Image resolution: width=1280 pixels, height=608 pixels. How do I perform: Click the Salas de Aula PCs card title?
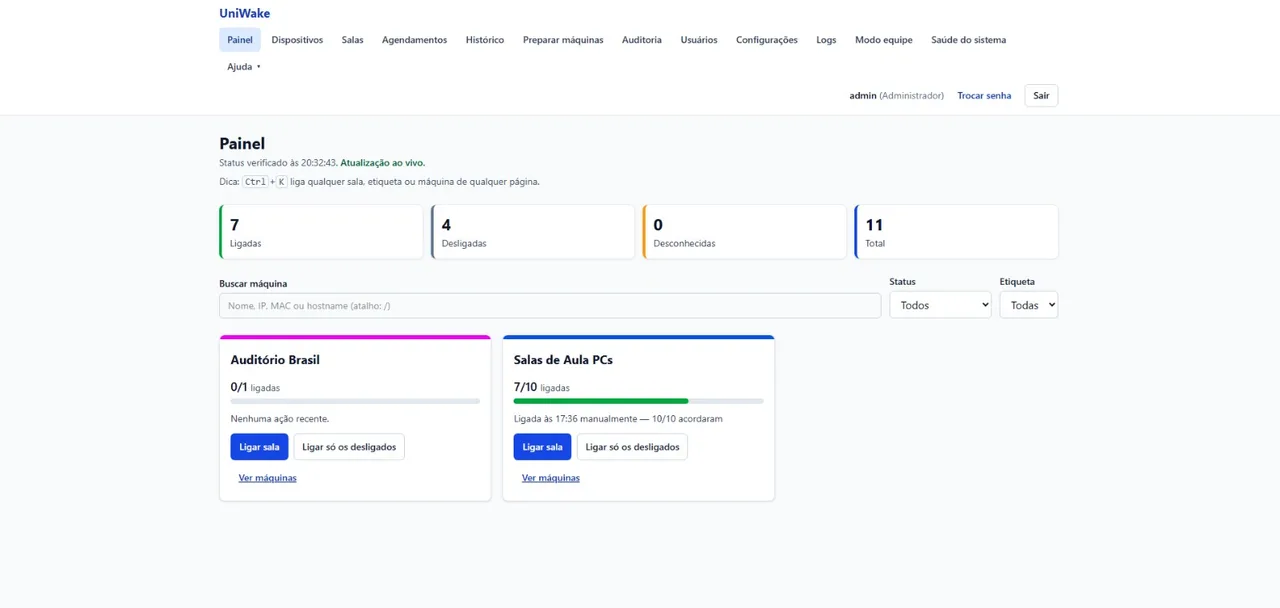click(x=563, y=360)
